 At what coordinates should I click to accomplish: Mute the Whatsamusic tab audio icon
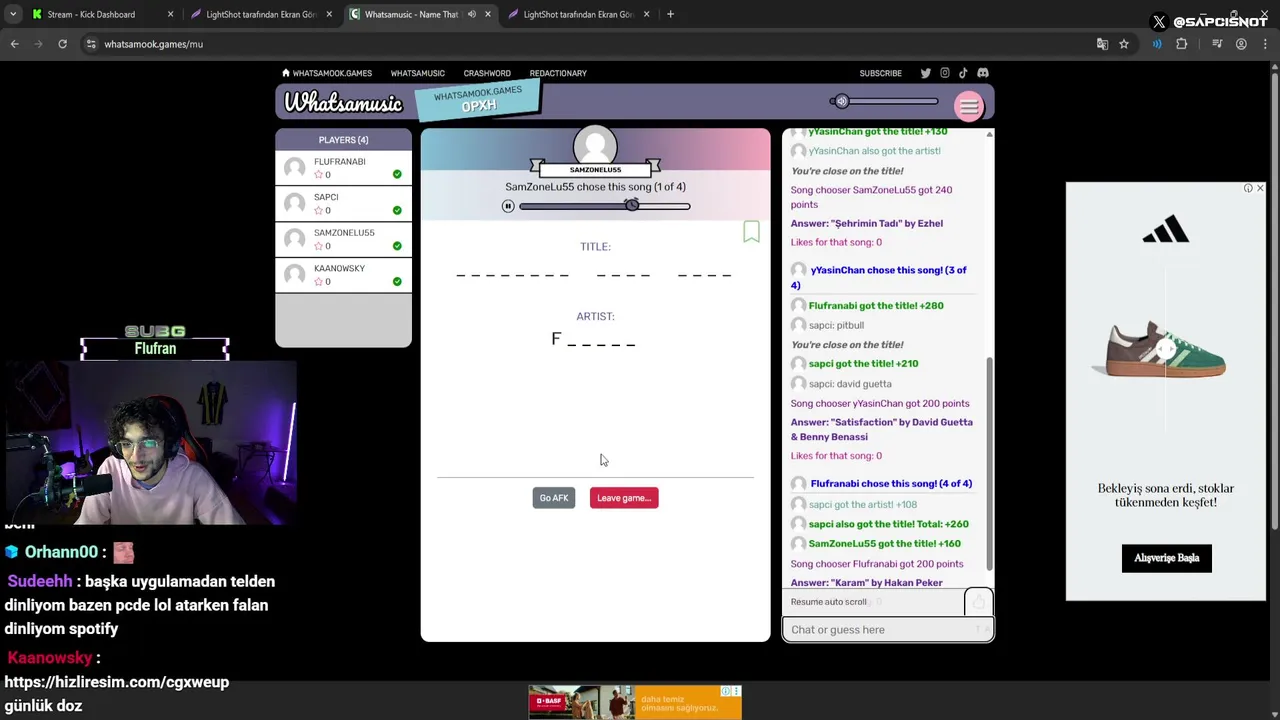coord(471,14)
